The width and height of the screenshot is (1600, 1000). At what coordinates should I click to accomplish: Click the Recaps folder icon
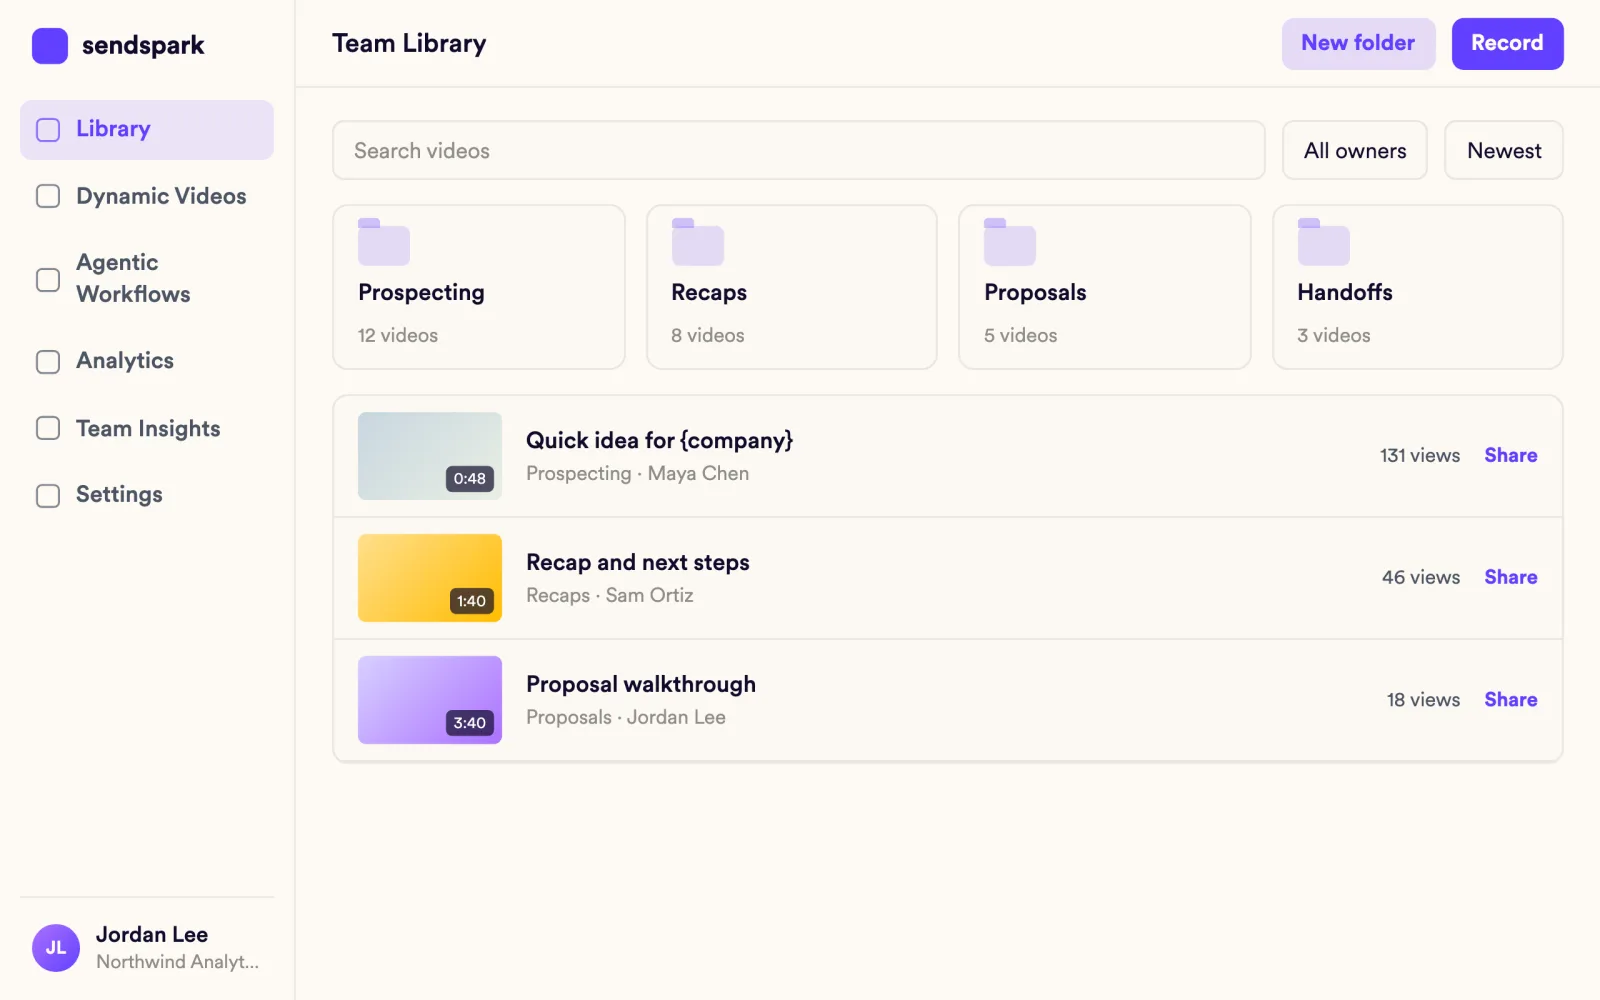[x=697, y=242]
